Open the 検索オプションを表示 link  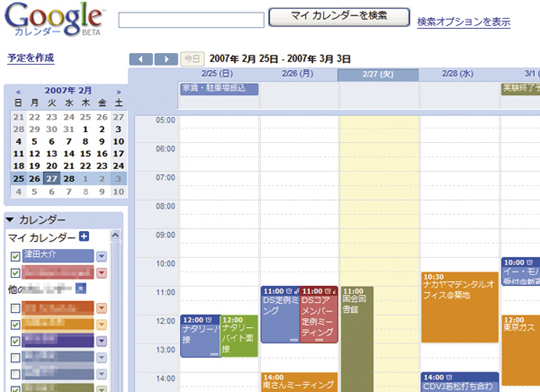[464, 22]
